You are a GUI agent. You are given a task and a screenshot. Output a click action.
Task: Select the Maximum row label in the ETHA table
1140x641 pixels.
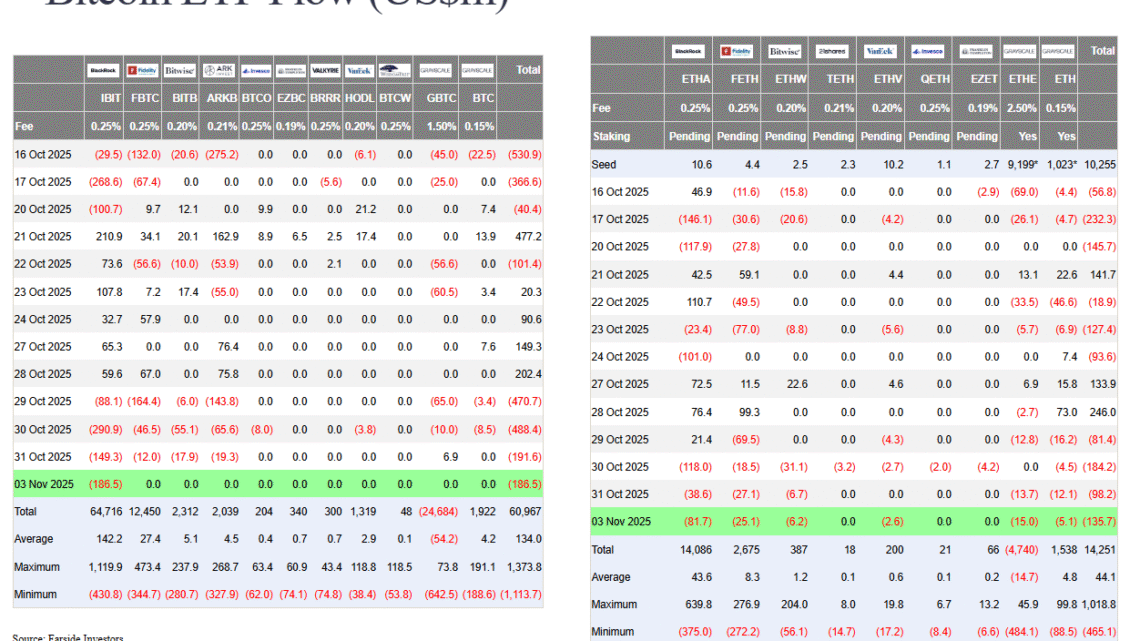tap(615, 604)
